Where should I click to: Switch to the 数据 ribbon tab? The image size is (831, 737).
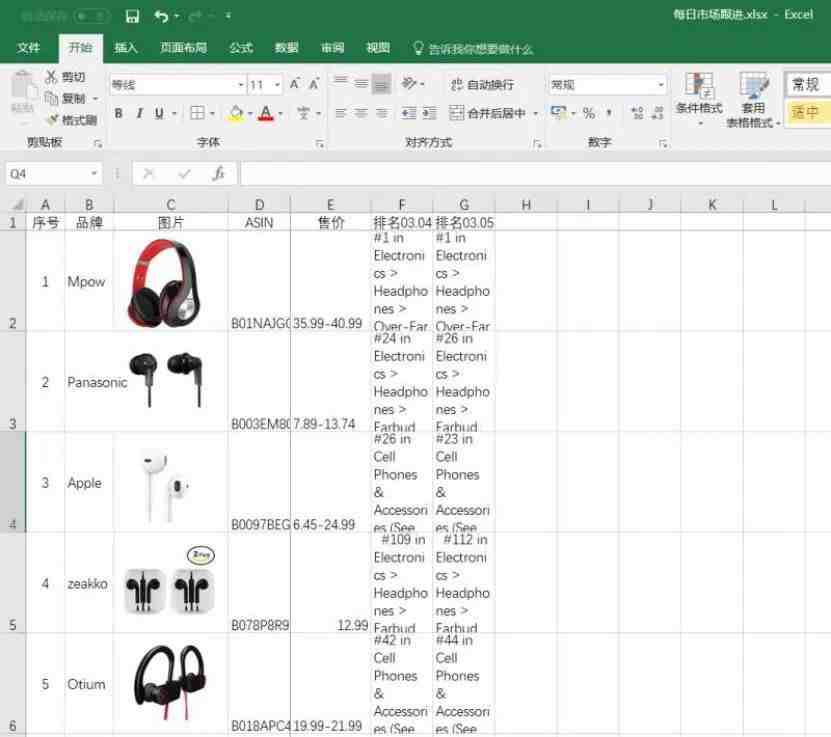point(287,48)
